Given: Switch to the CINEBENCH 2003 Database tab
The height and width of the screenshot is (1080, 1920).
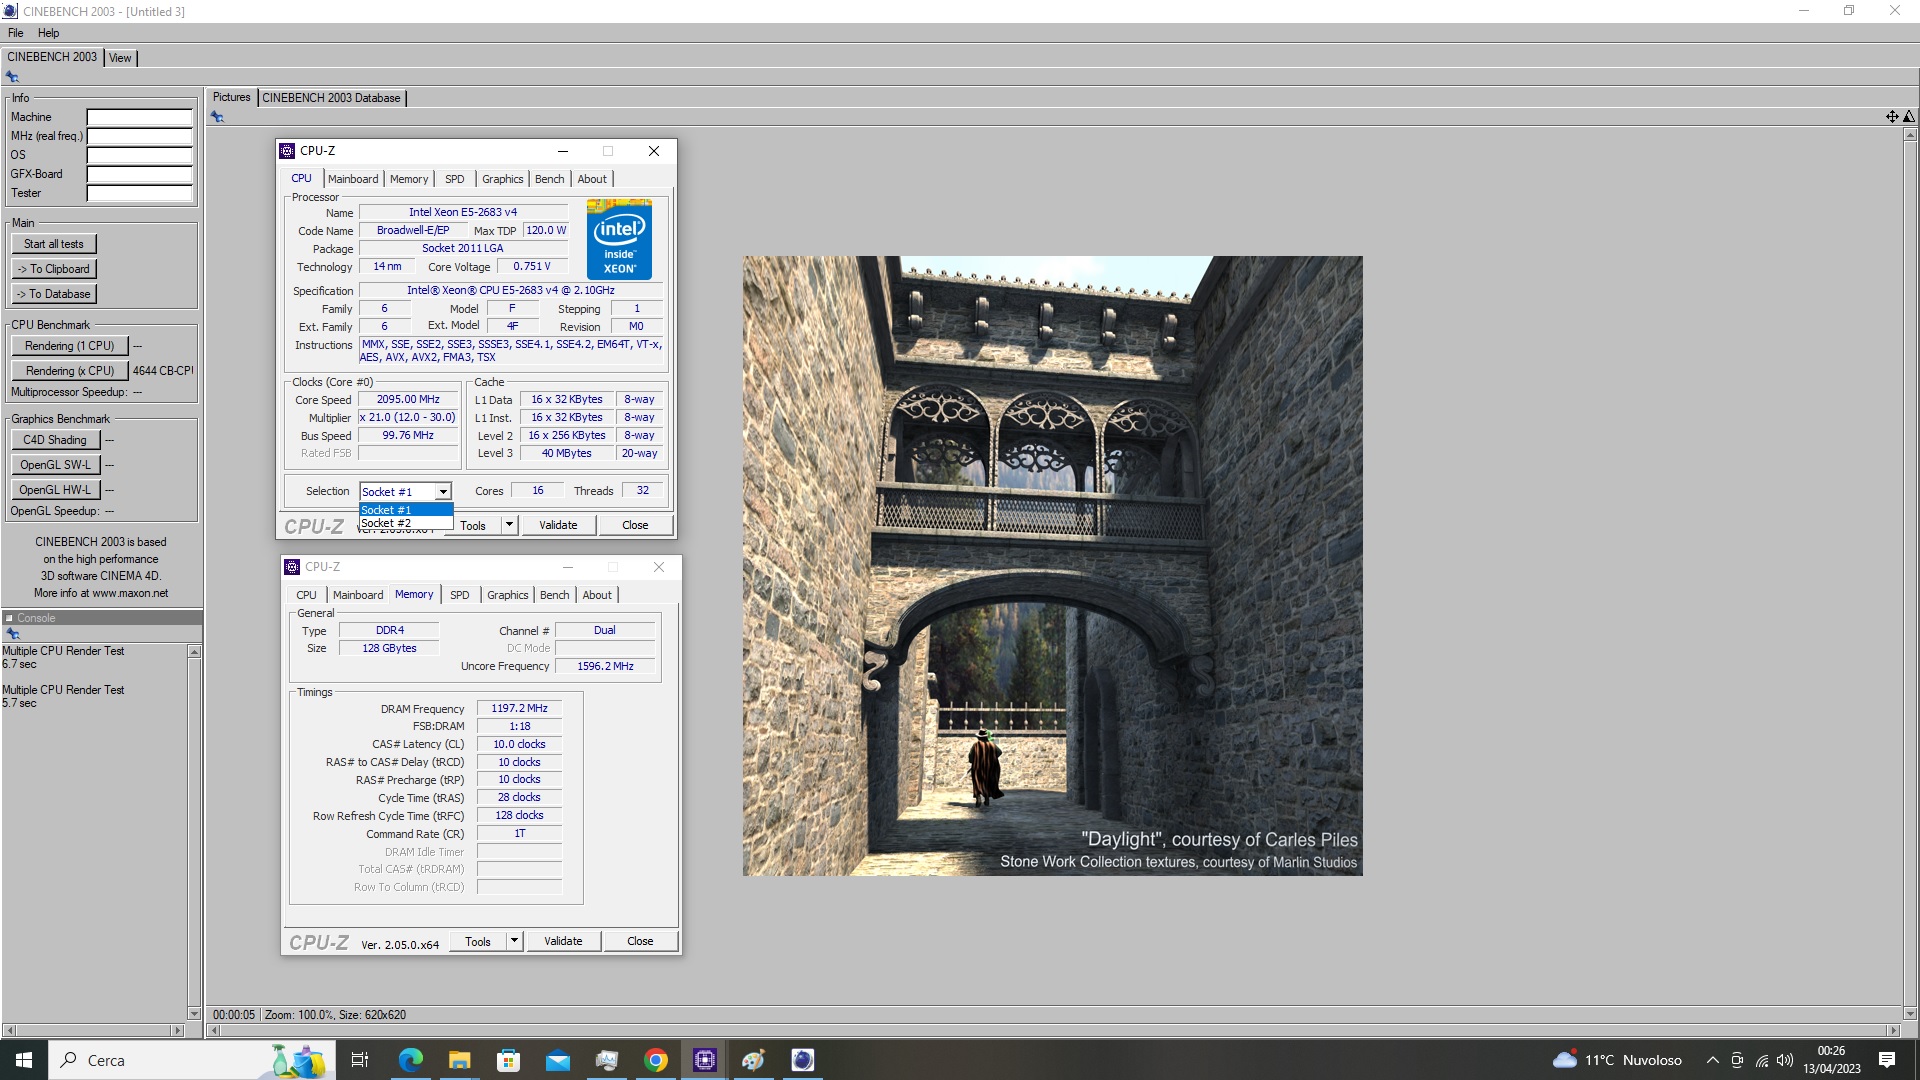Looking at the screenshot, I should (331, 98).
